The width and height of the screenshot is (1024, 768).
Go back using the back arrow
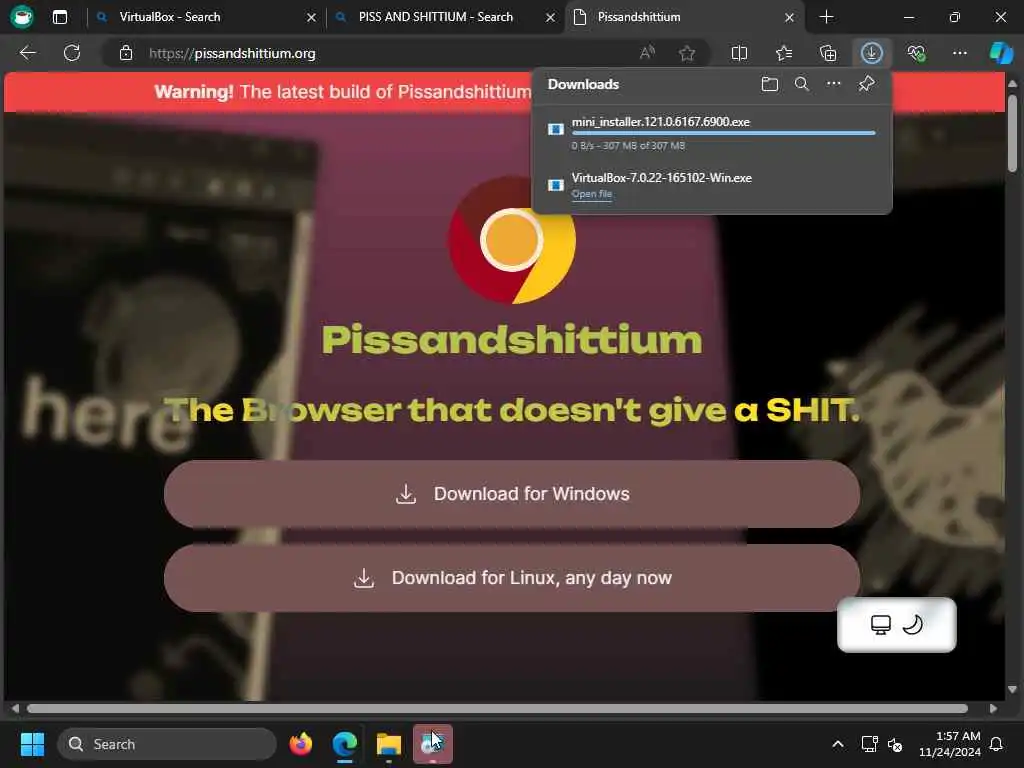[x=27, y=53]
